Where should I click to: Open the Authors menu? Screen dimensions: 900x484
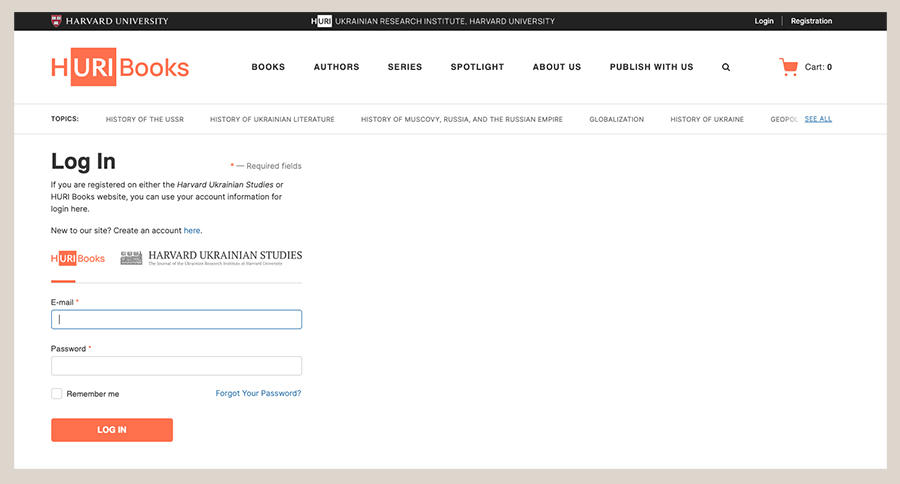336,67
